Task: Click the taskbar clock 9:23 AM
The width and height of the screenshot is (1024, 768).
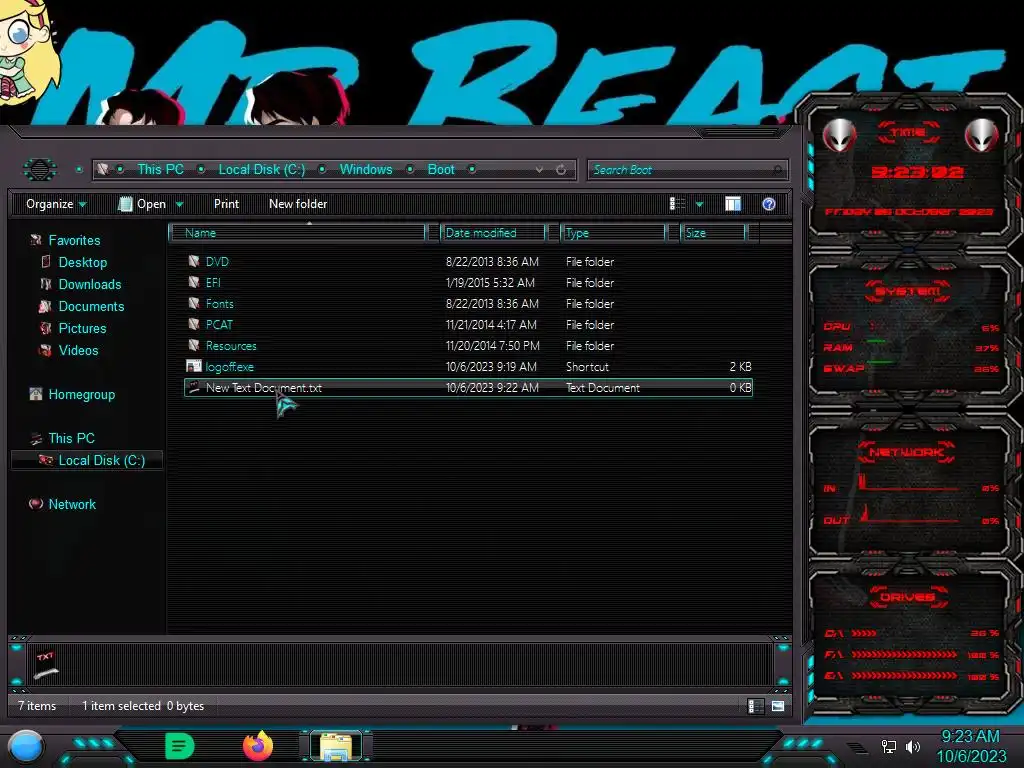Action: 970,737
